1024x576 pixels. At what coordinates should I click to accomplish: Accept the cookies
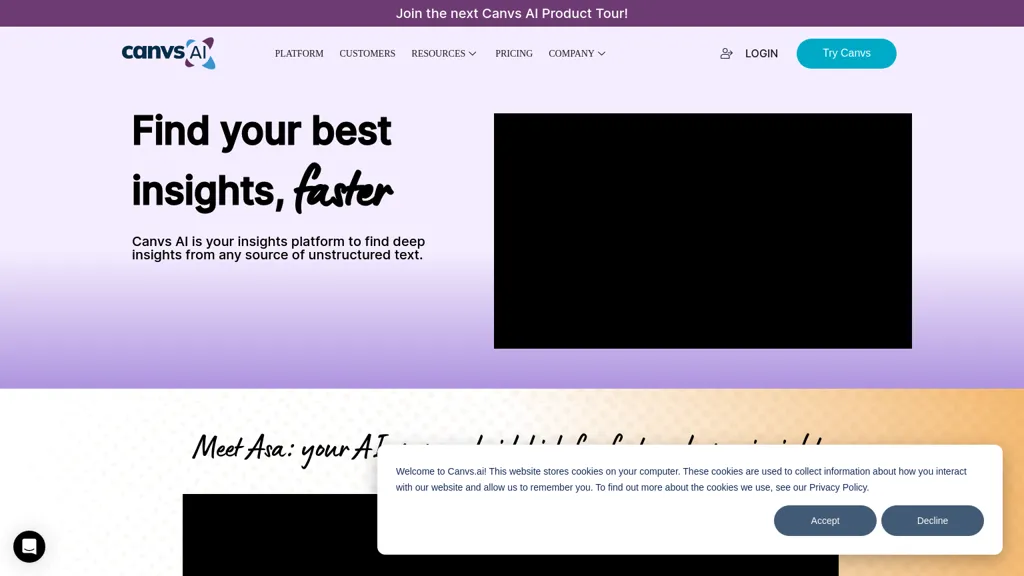point(825,520)
